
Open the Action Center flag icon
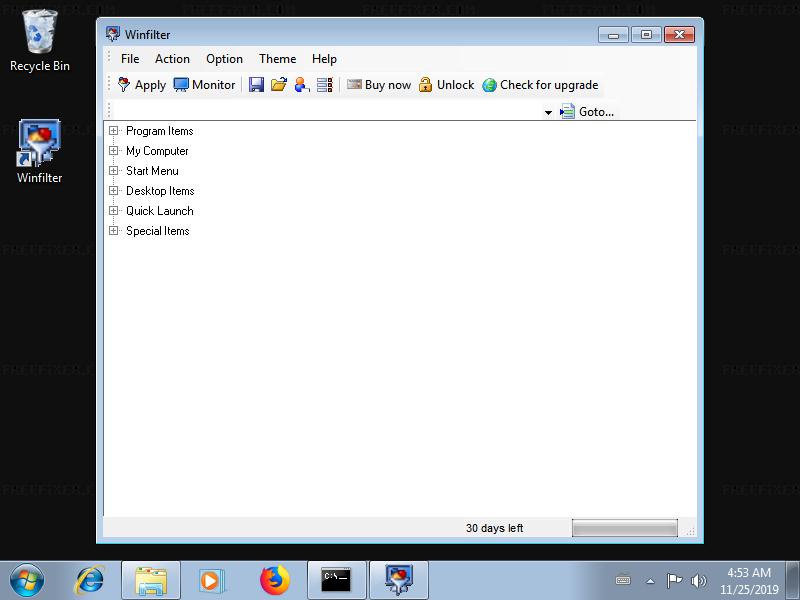point(674,581)
